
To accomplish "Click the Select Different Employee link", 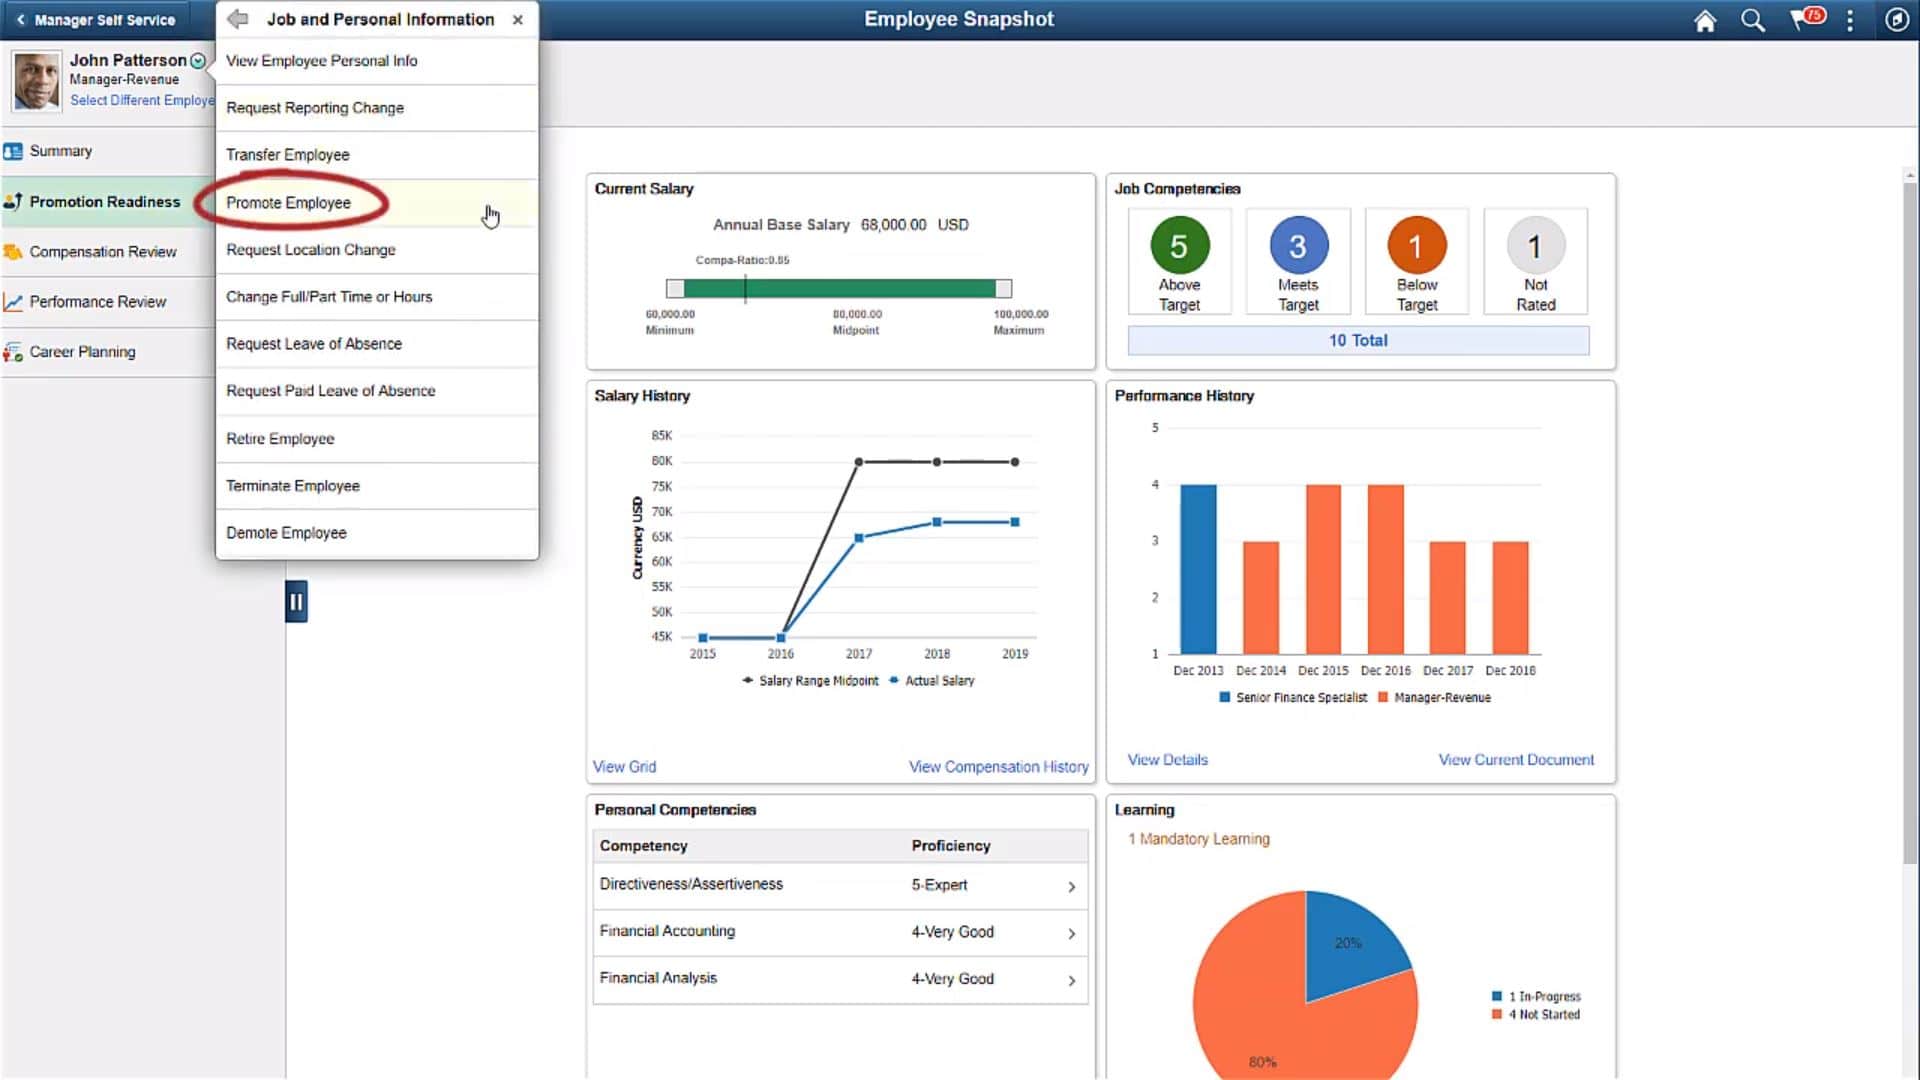I will point(140,100).
